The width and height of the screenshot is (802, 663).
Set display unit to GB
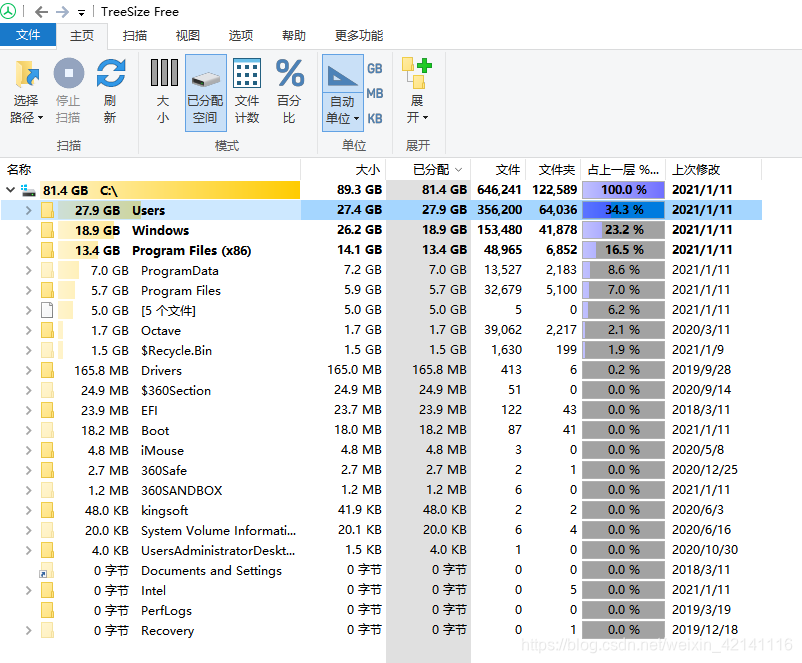click(374, 68)
